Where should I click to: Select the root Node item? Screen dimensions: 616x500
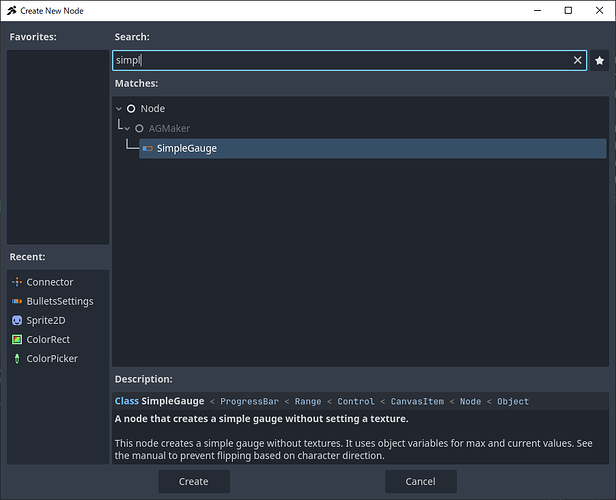[x=153, y=108]
